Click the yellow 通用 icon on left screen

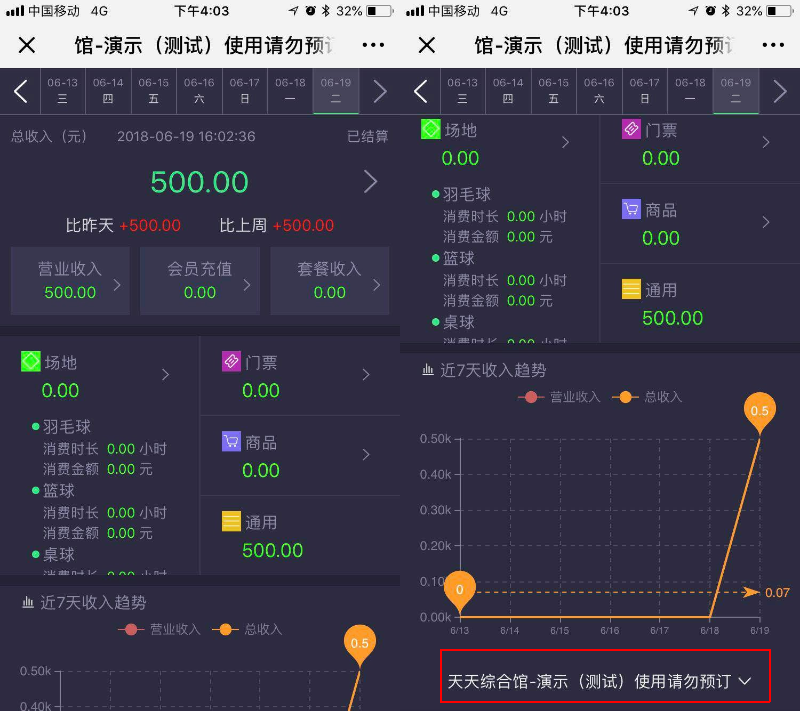[x=231, y=521]
